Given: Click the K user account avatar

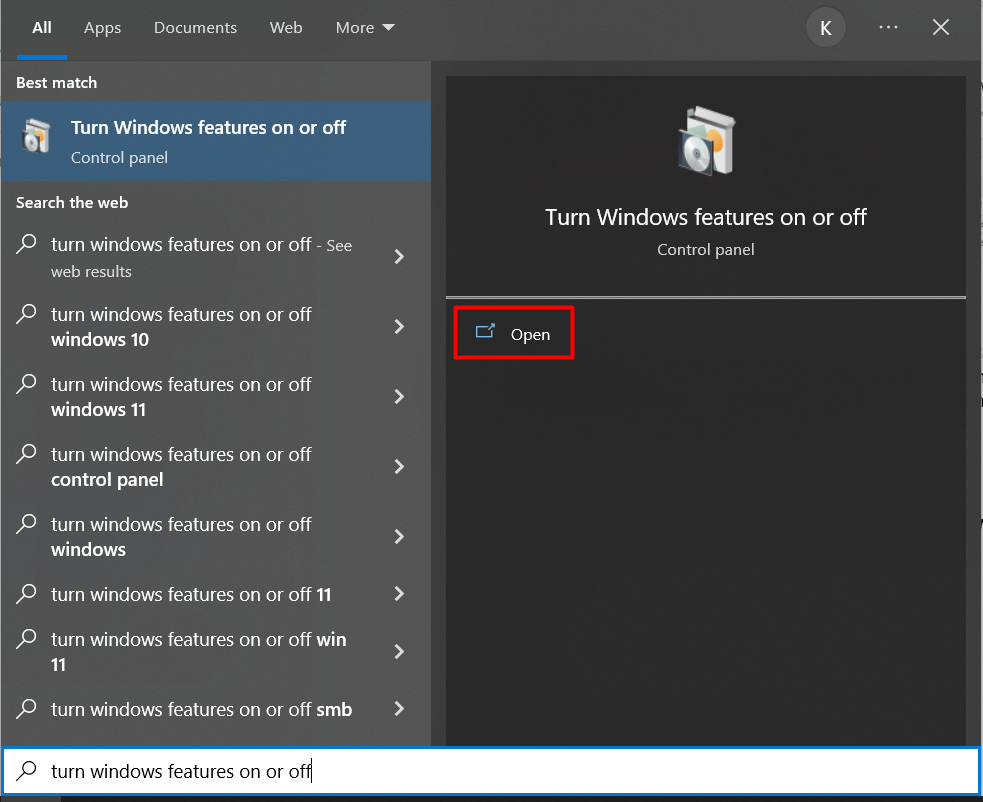Looking at the screenshot, I should (826, 28).
